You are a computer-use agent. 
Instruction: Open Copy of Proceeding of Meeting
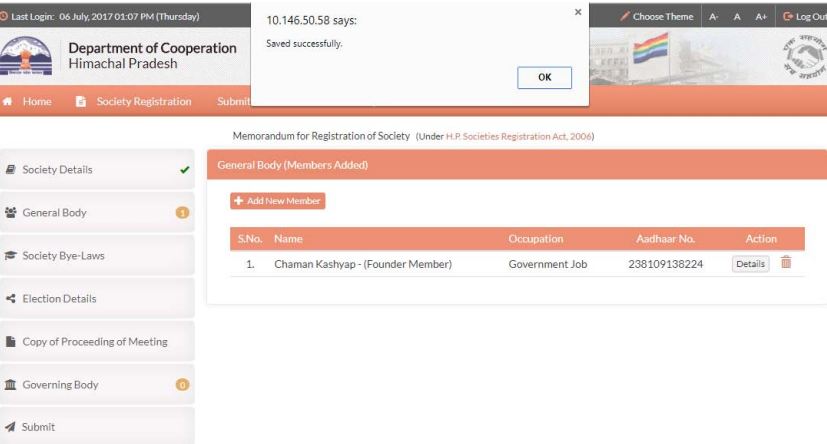point(97,342)
